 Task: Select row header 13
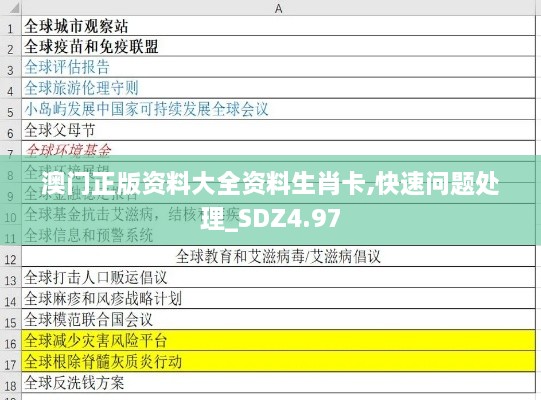point(11,277)
